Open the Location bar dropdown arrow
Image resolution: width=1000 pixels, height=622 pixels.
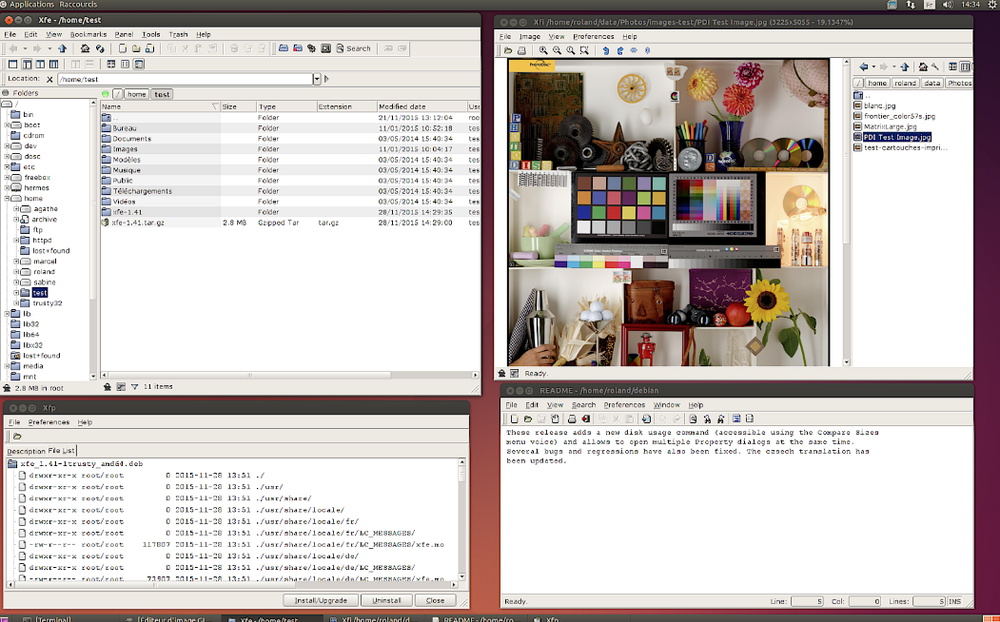[318, 77]
